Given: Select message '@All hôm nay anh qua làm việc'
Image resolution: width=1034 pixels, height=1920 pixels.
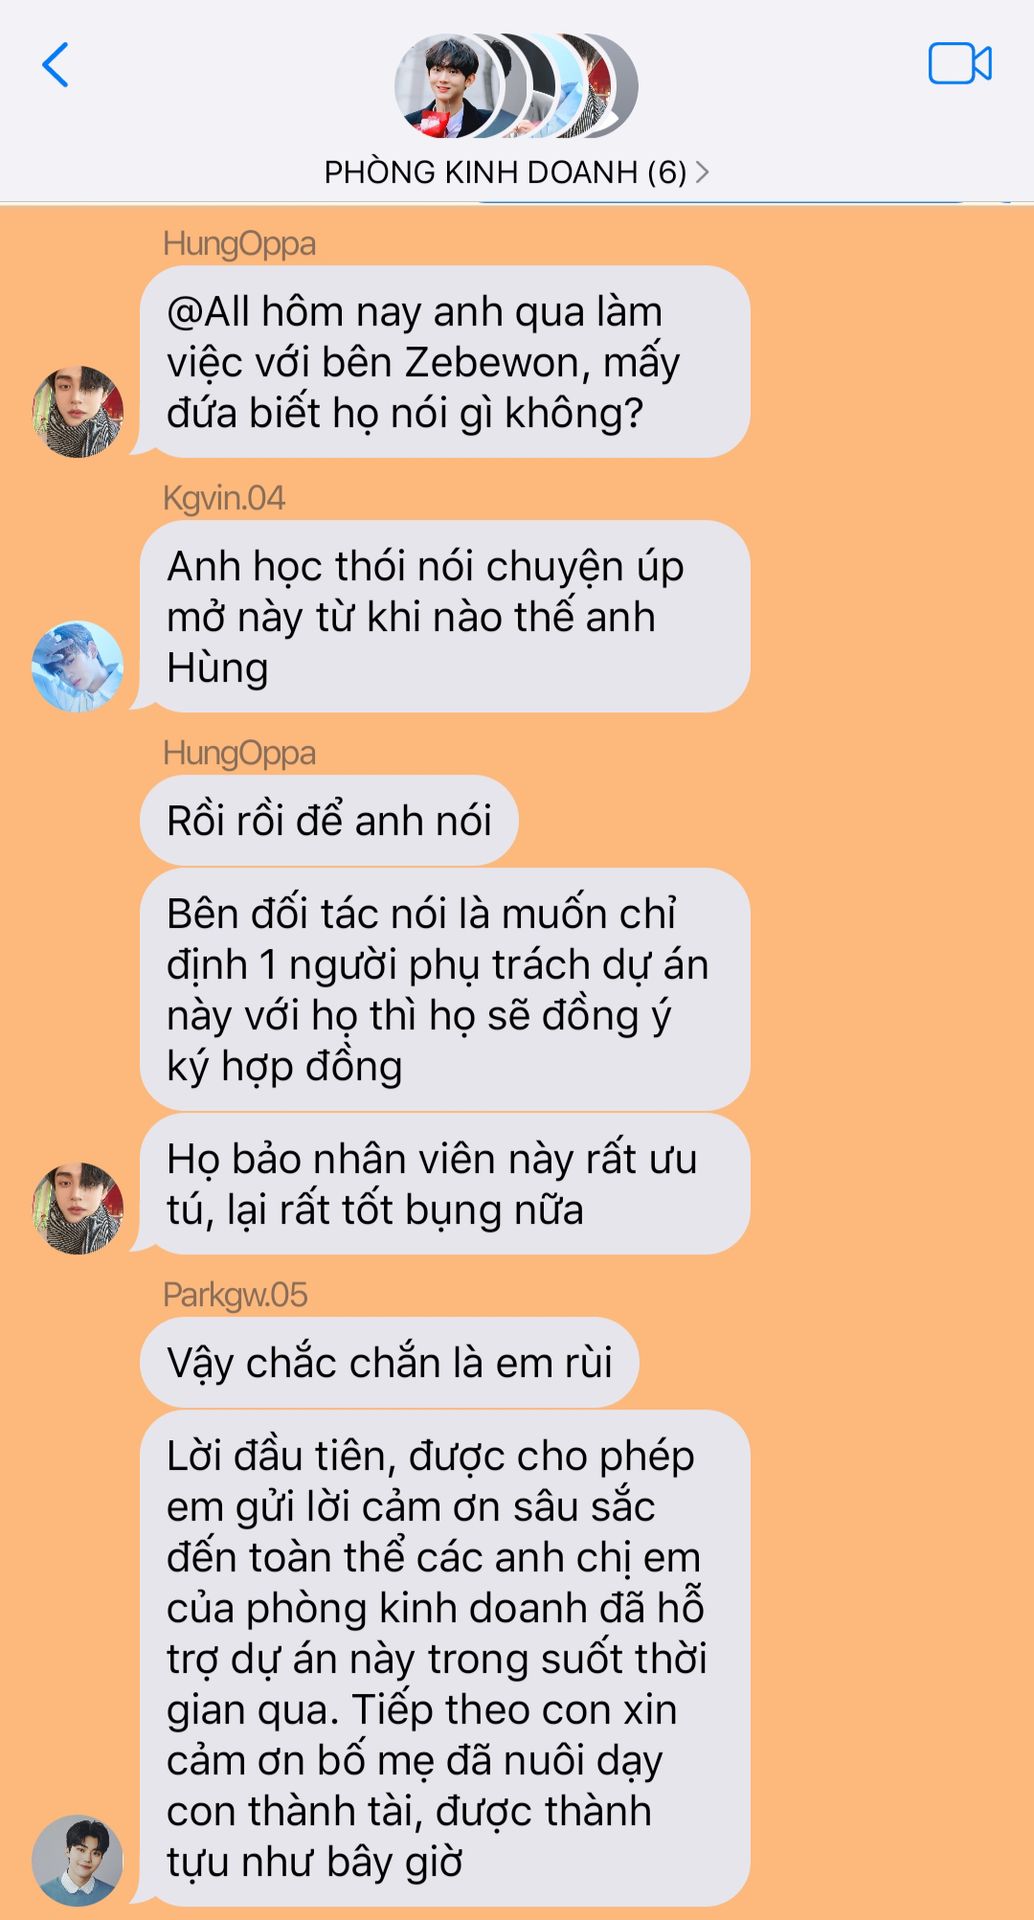Looking at the screenshot, I should click(x=445, y=362).
